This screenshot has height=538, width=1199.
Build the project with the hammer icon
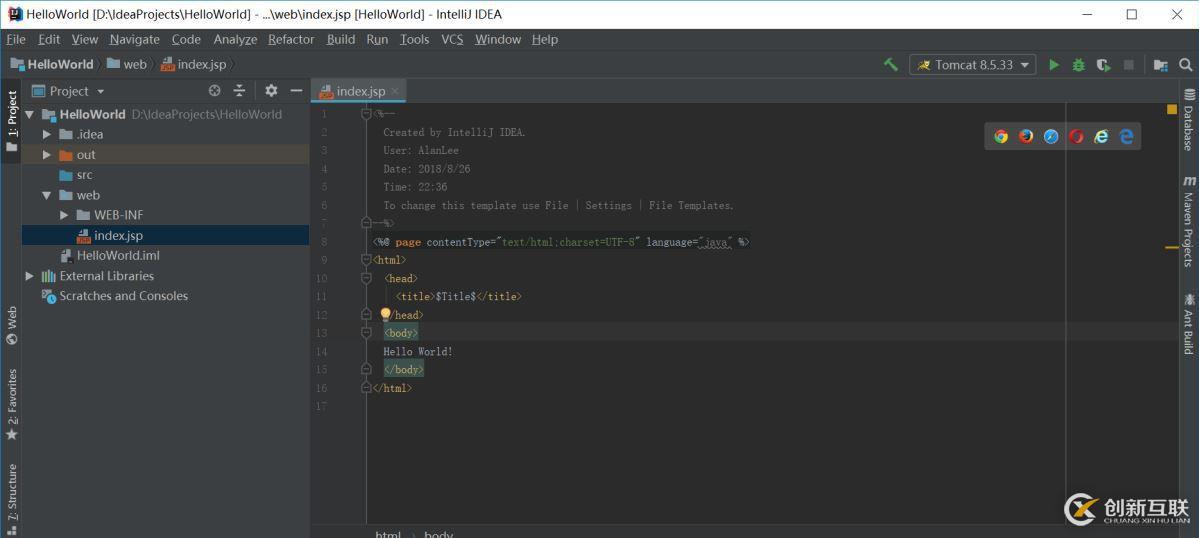point(891,65)
